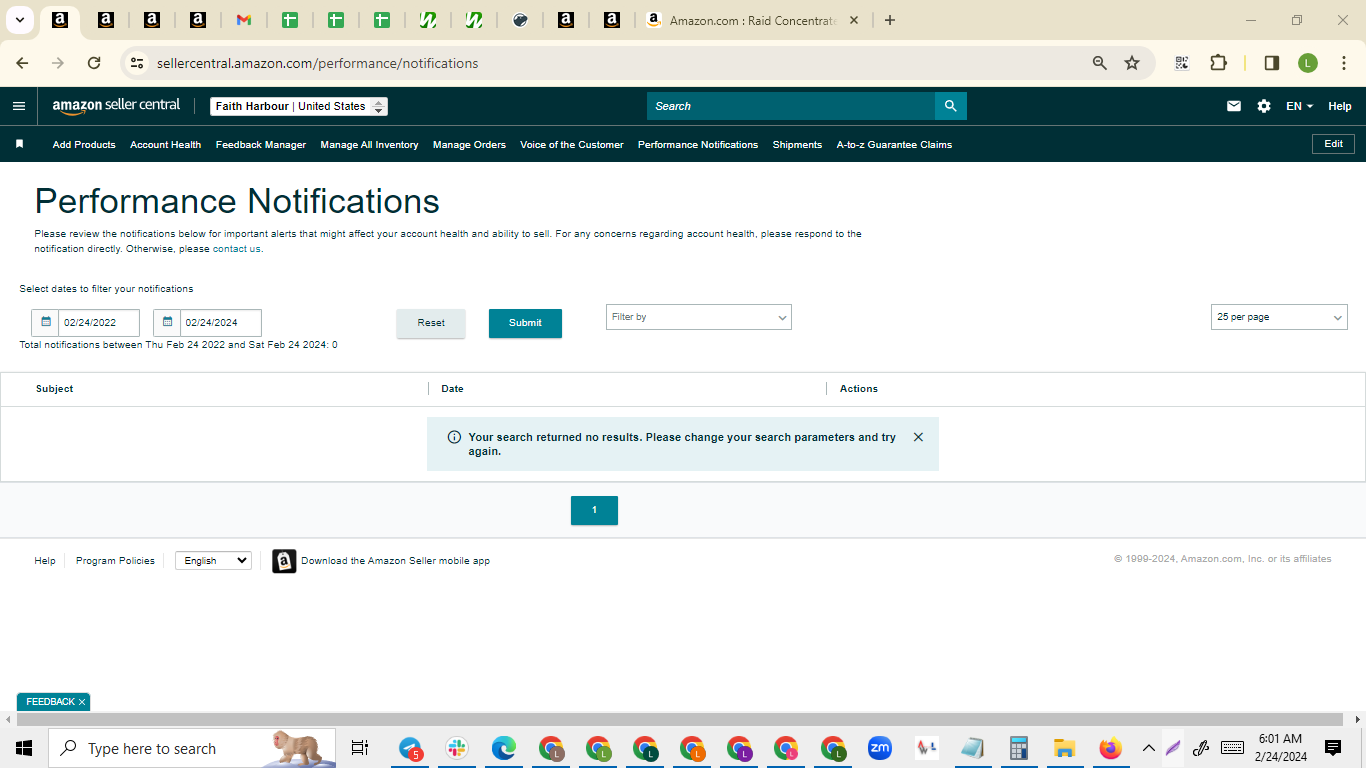The width and height of the screenshot is (1366, 768).
Task: Click the info icon in the alert
Action: point(454,437)
